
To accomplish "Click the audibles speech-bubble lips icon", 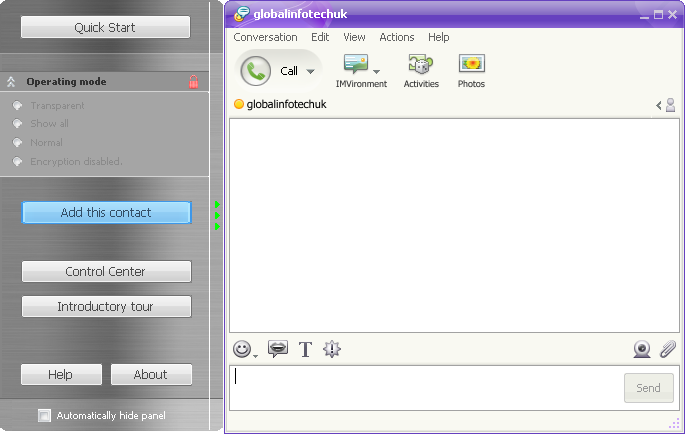I will (278, 349).
